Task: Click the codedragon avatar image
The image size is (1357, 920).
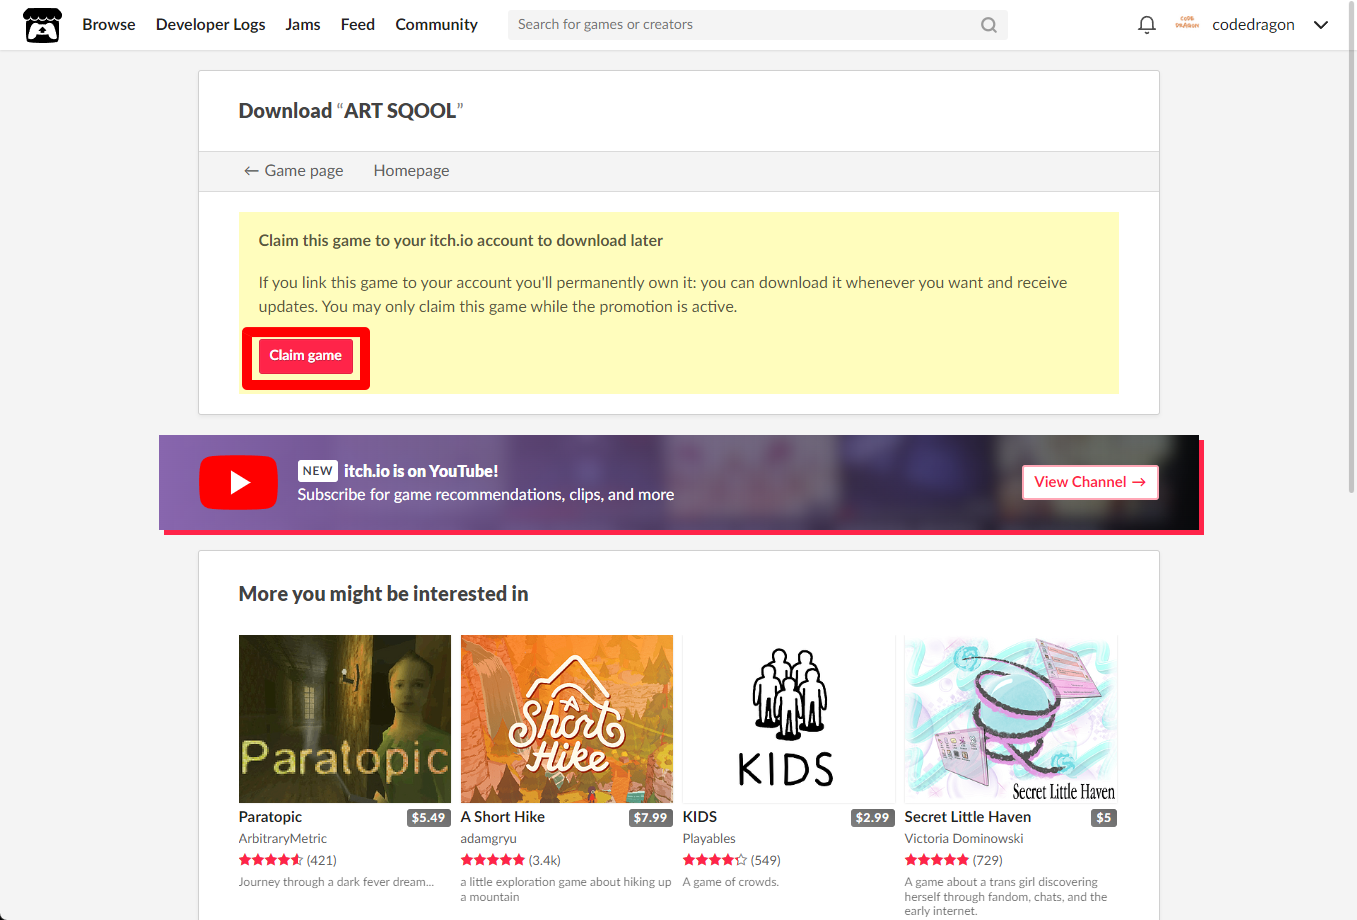Action: pos(1187,24)
